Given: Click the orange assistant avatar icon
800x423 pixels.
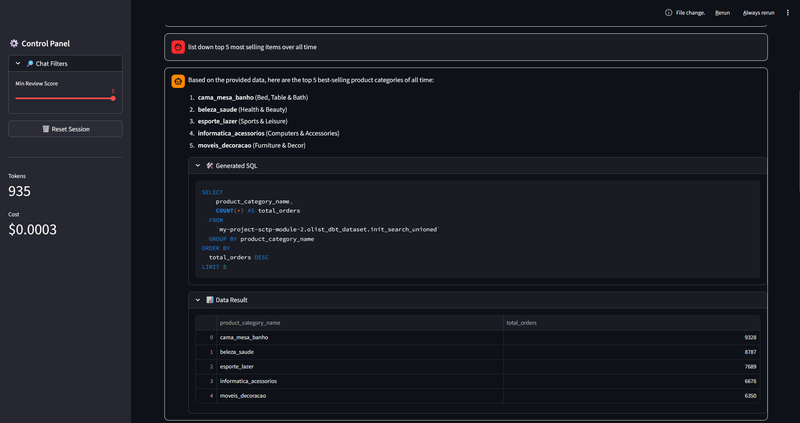Looking at the screenshot, I should (177, 80).
